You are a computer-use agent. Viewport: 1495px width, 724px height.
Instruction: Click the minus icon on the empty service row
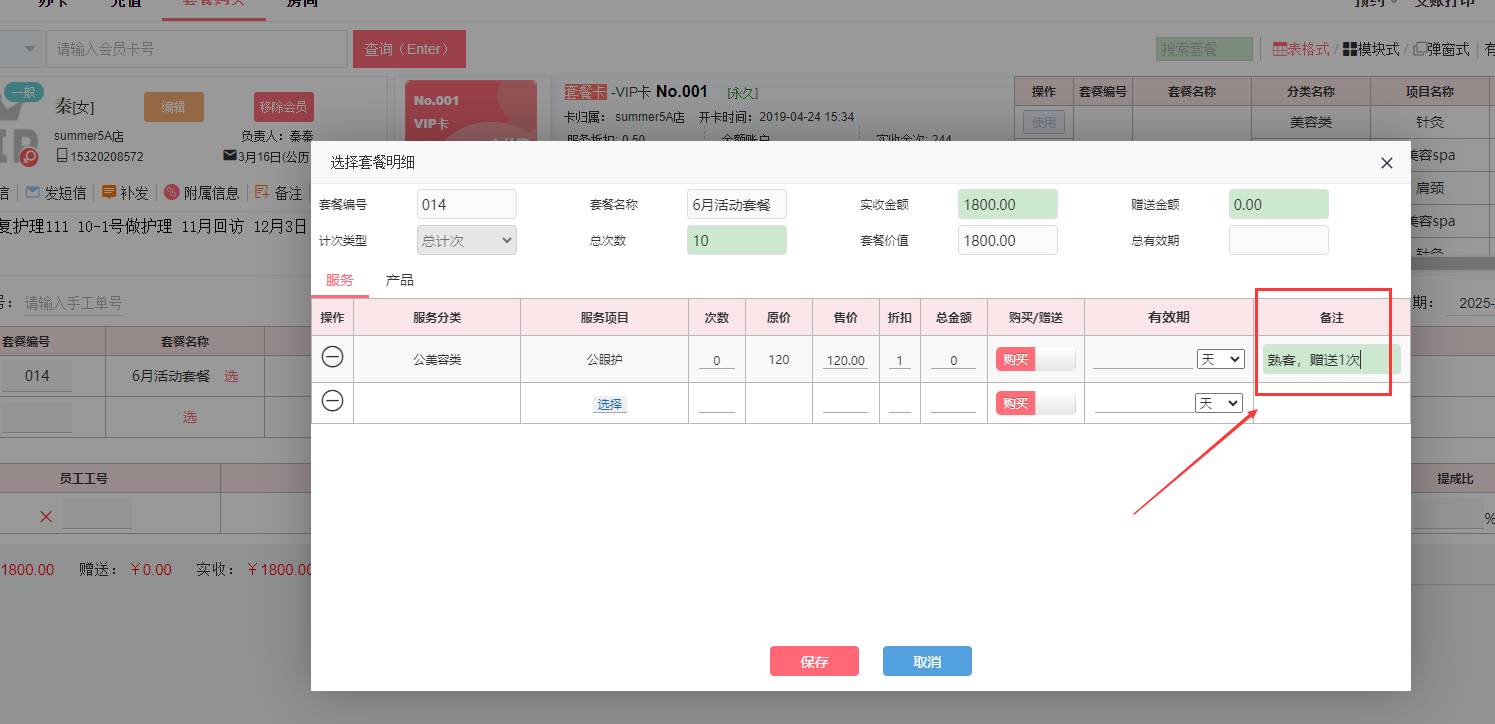tap(332, 401)
